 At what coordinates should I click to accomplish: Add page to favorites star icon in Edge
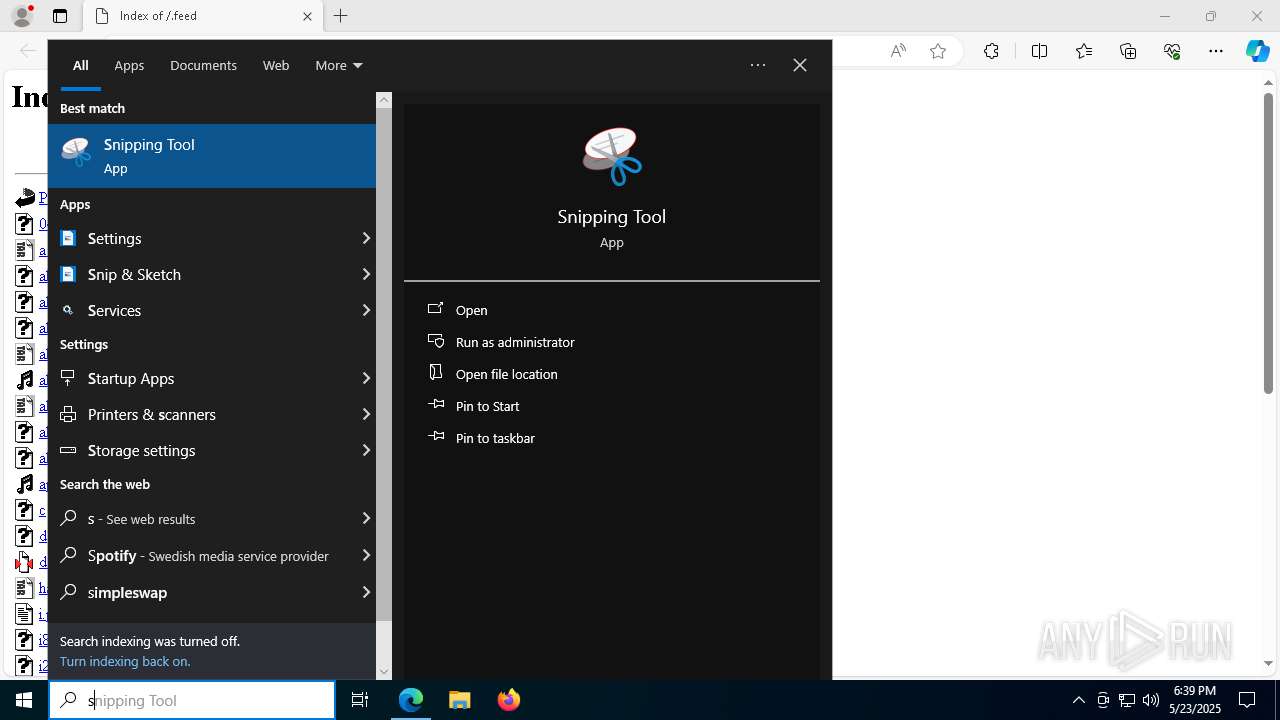coord(938,51)
